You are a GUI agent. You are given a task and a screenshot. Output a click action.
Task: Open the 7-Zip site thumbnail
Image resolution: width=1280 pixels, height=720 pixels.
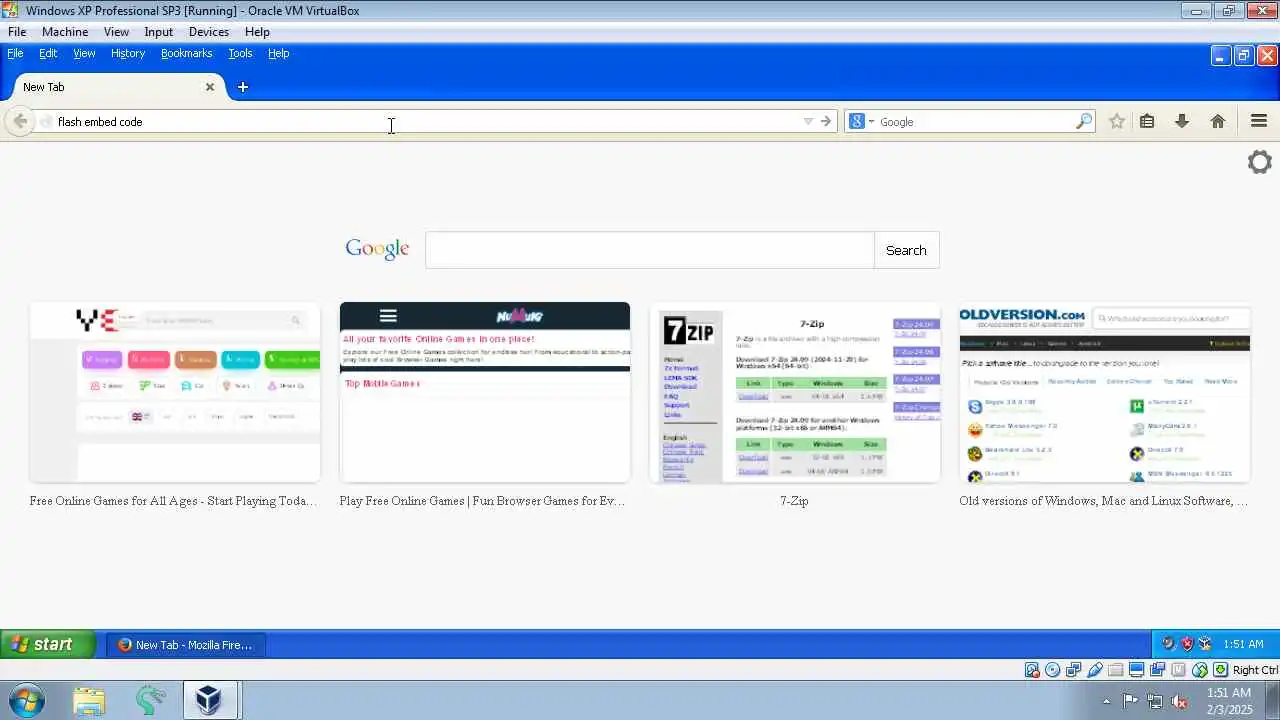tap(795, 392)
